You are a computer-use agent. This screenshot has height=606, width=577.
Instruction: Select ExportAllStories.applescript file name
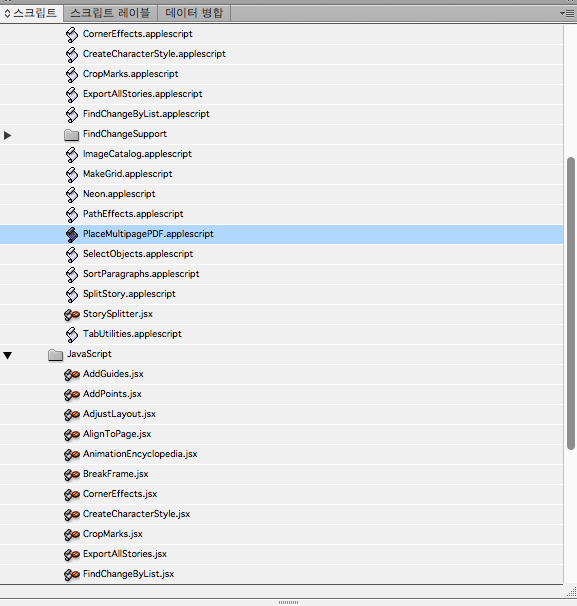143,94
